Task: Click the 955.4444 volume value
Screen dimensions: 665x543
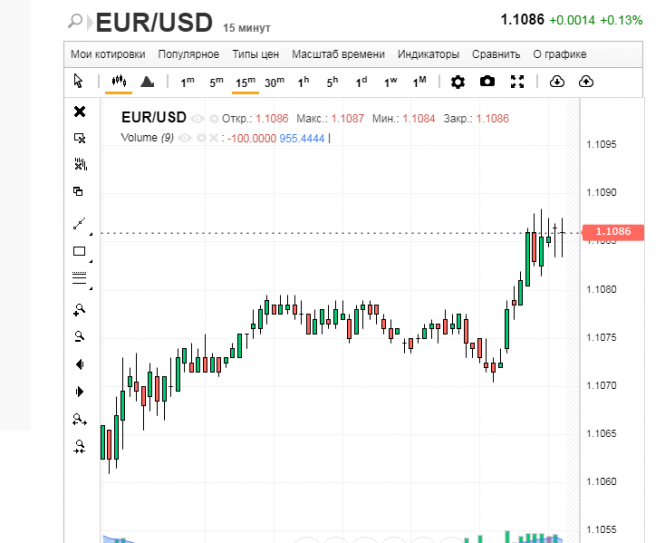Action: (302, 138)
